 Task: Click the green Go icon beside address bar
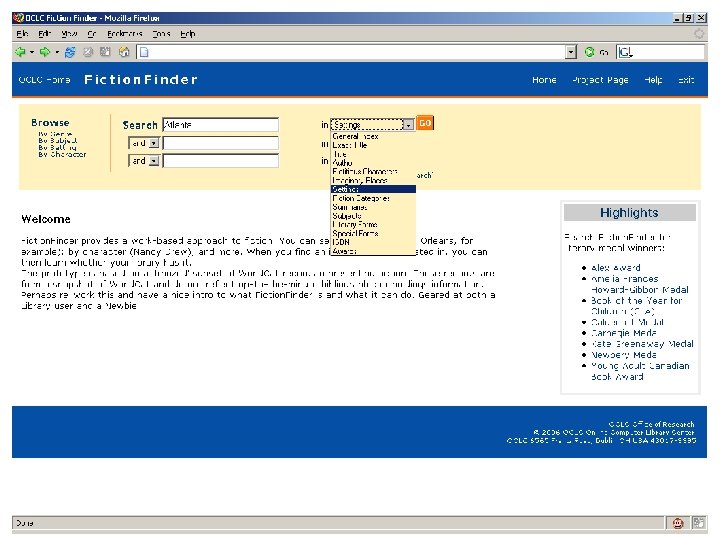pyautogui.click(x=590, y=52)
